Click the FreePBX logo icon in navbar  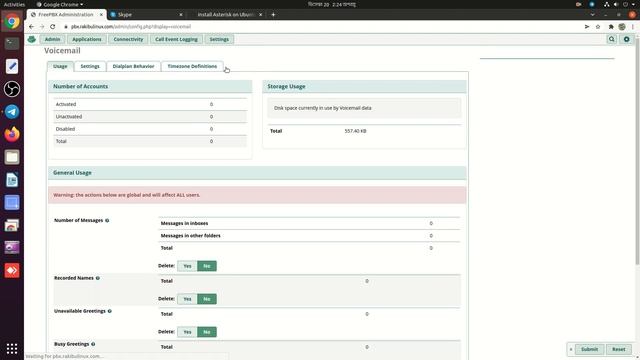click(x=31, y=39)
